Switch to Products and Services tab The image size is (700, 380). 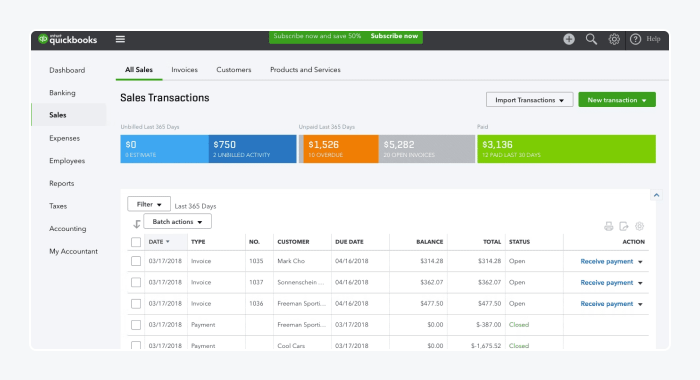[305, 70]
